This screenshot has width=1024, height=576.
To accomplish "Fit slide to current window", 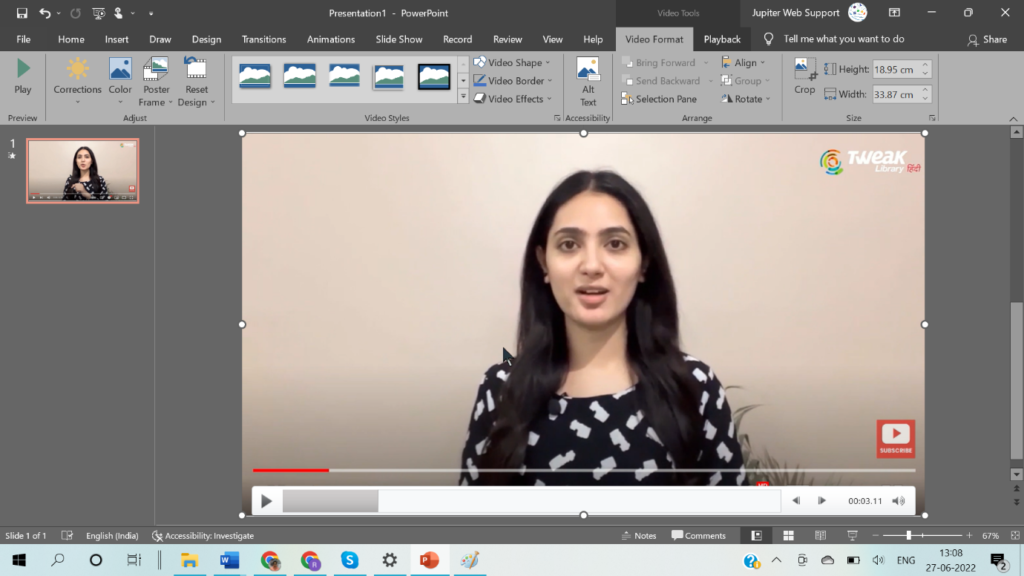I will (1015, 536).
